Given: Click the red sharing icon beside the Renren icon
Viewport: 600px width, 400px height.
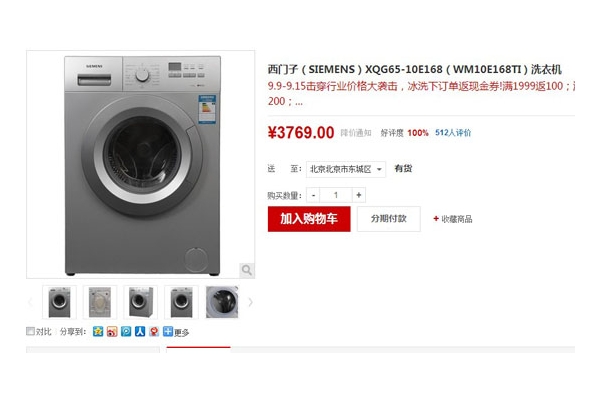Looking at the screenshot, I should tap(154, 331).
